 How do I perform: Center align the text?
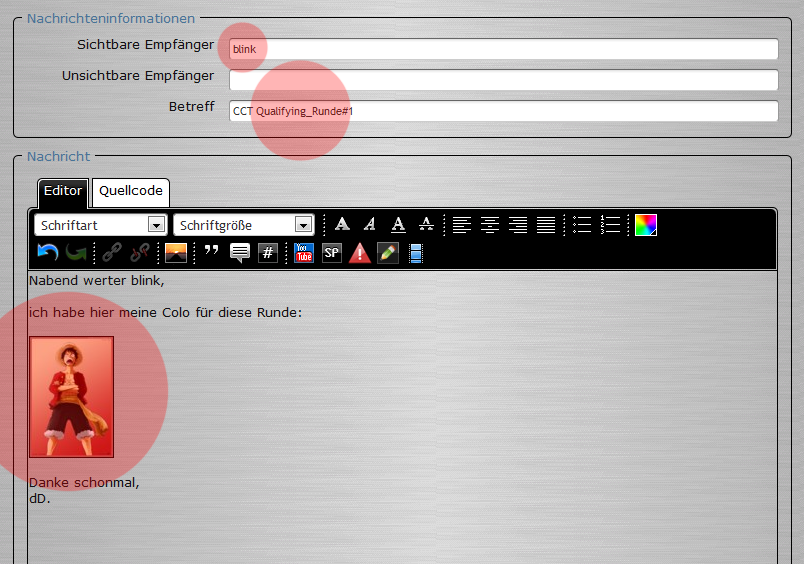point(490,225)
